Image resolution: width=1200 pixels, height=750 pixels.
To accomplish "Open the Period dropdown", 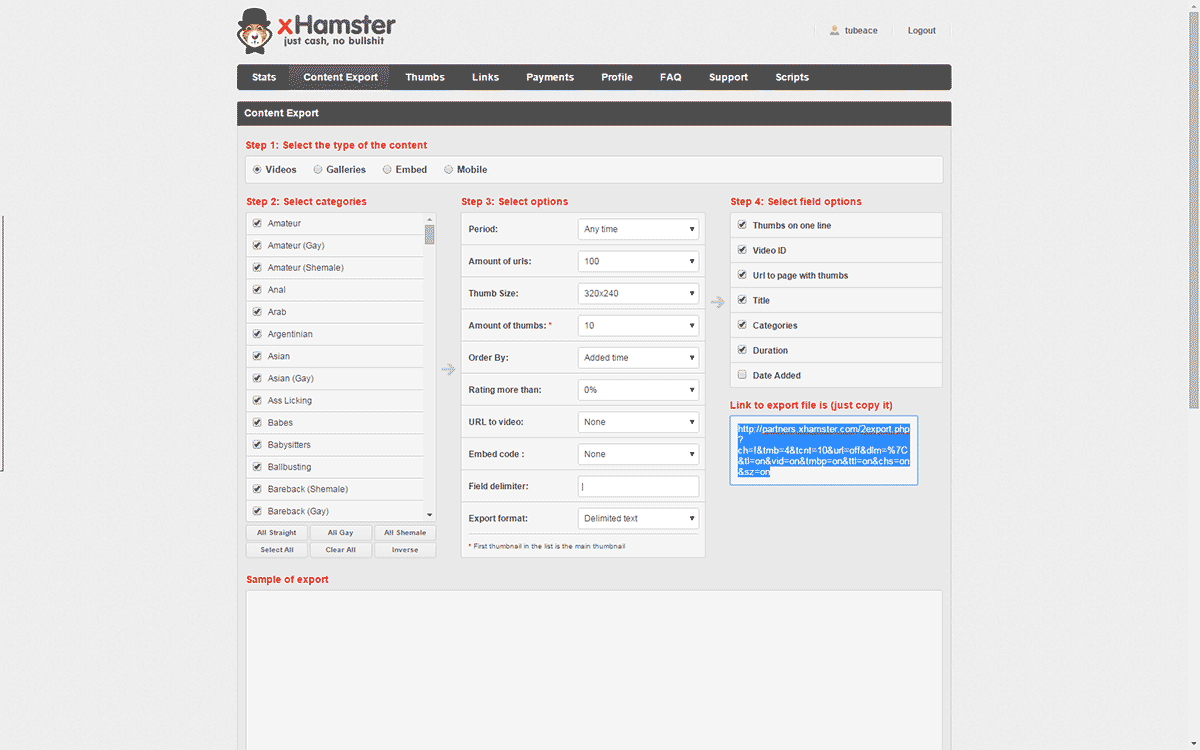I will (638, 229).
